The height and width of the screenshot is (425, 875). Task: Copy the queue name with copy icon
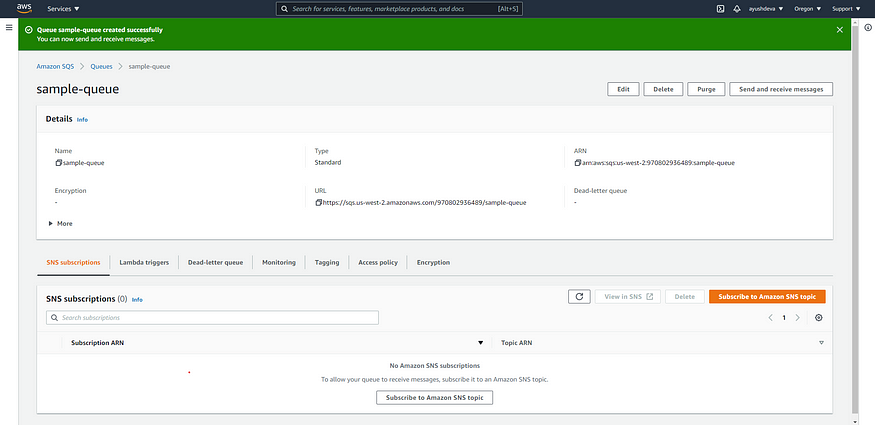(x=58, y=163)
